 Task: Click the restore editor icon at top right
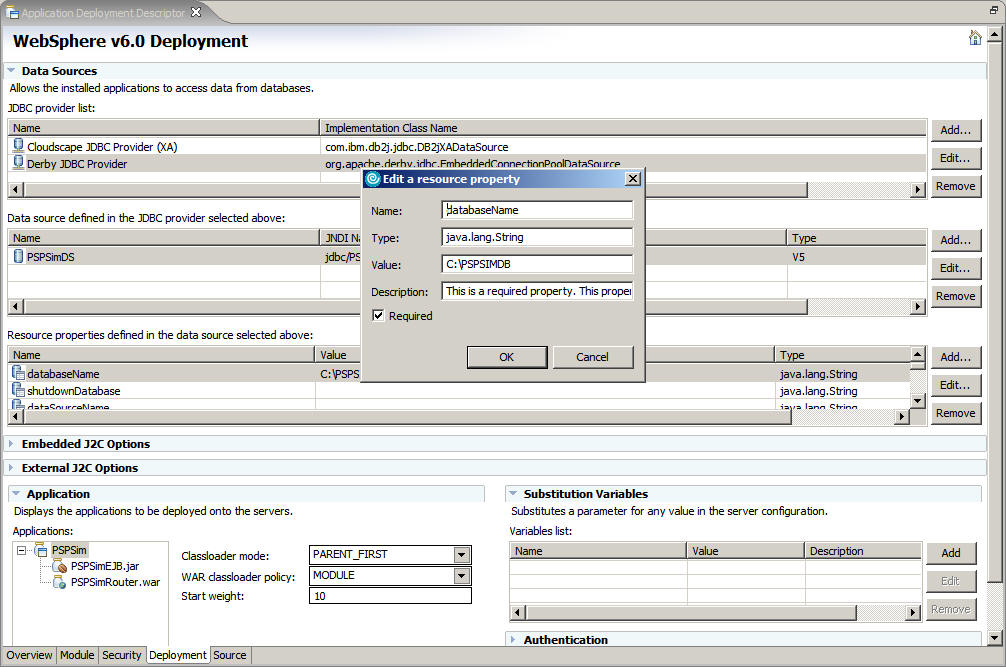(994, 10)
